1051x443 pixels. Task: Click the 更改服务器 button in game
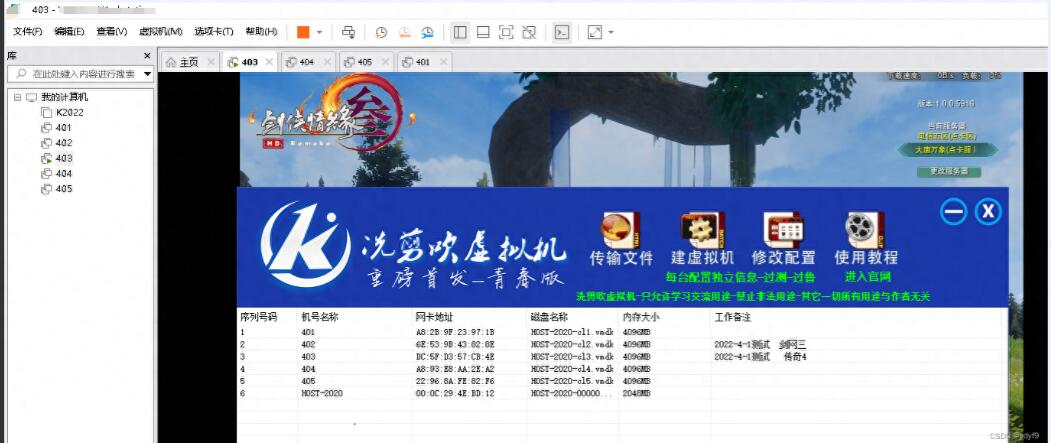coord(948,172)
